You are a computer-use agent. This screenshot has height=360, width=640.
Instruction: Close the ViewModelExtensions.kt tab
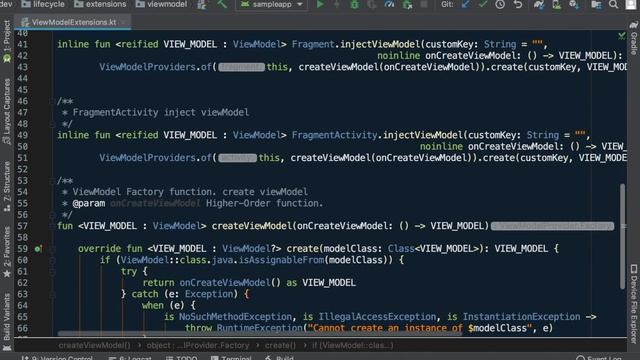pyautogui.click(x=124, y=22)
